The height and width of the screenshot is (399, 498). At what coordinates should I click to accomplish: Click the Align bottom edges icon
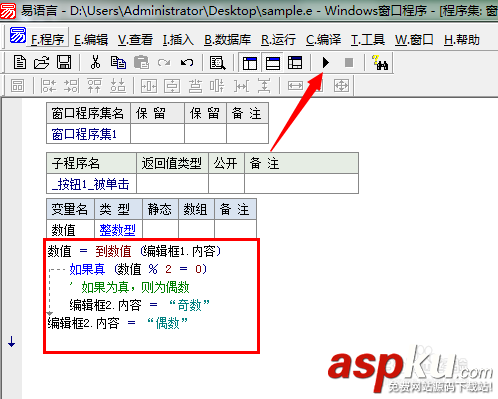(x=118, y=86)
